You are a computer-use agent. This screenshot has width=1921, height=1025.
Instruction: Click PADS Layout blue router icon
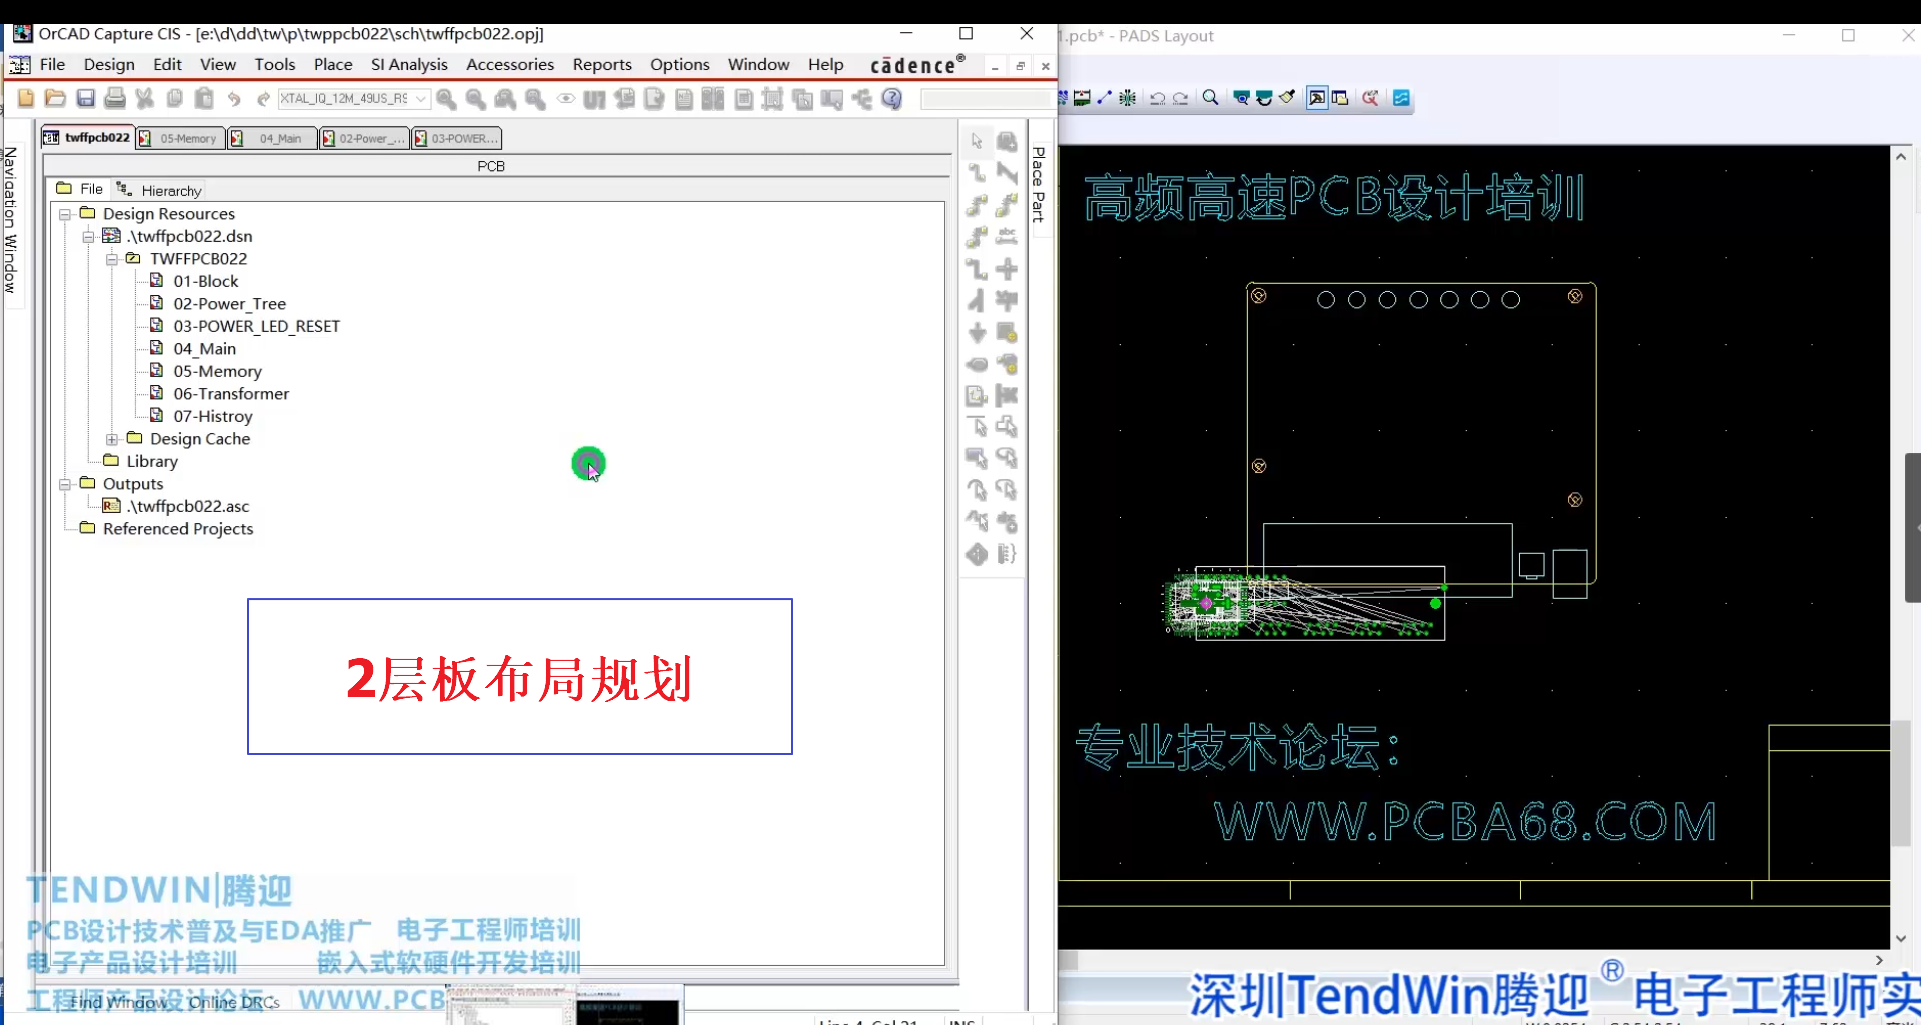[x=1401, y=97]
